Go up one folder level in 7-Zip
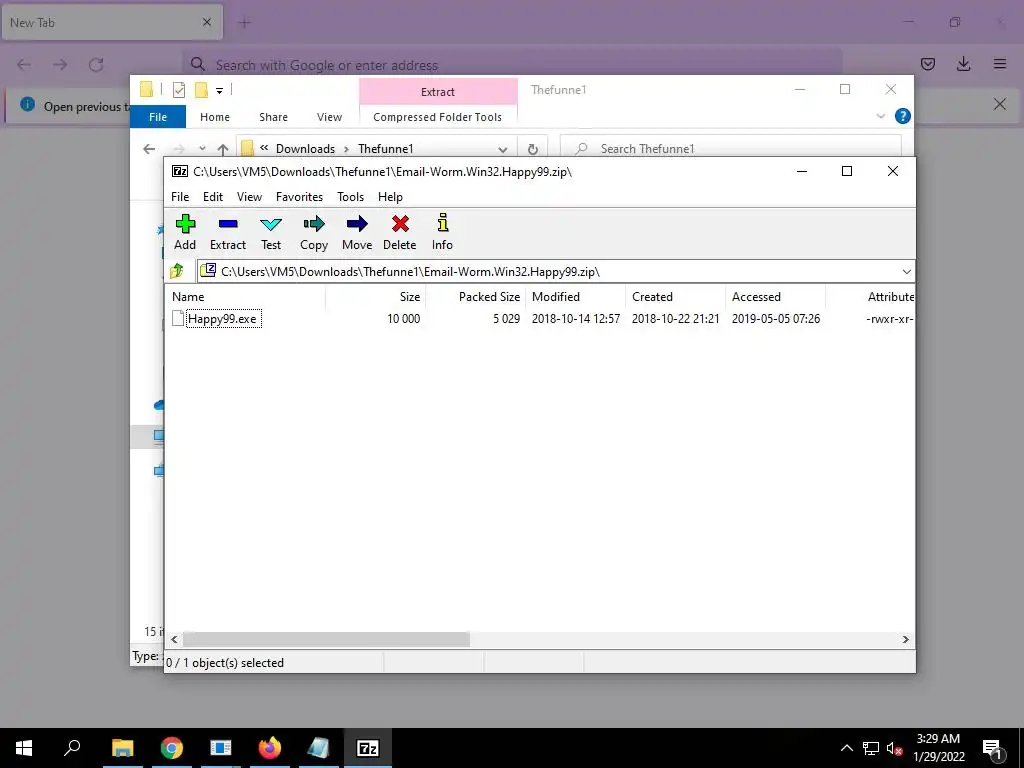The image size is (1024, 768). (x=177, y=271)
